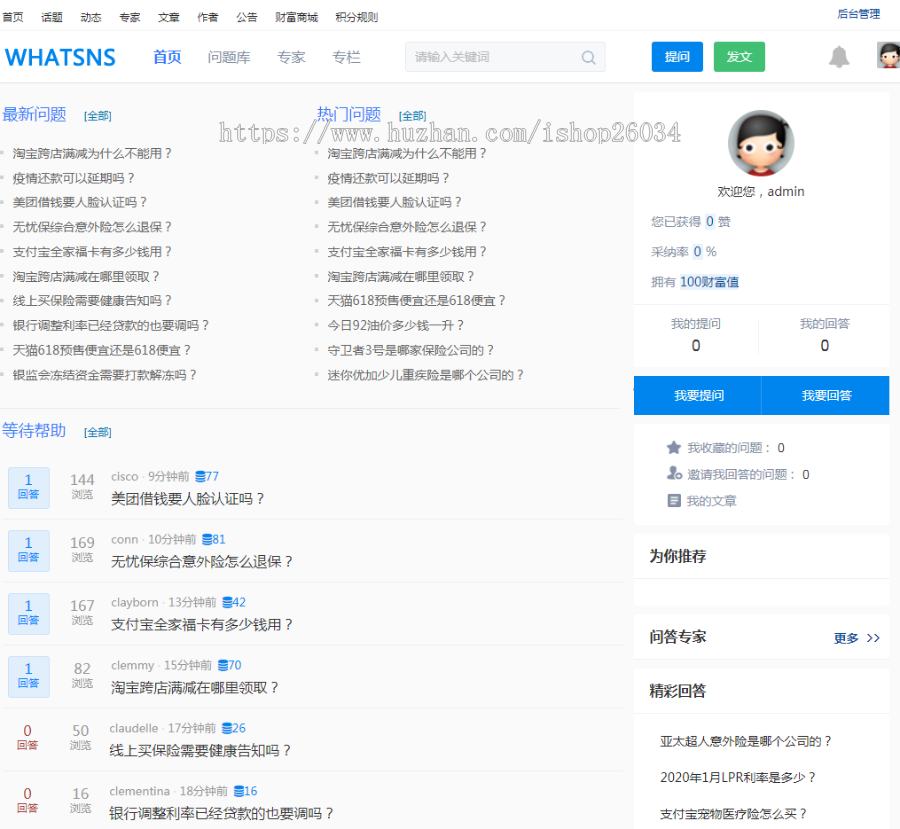Open the 专栏 section tab

pos(346,57)
